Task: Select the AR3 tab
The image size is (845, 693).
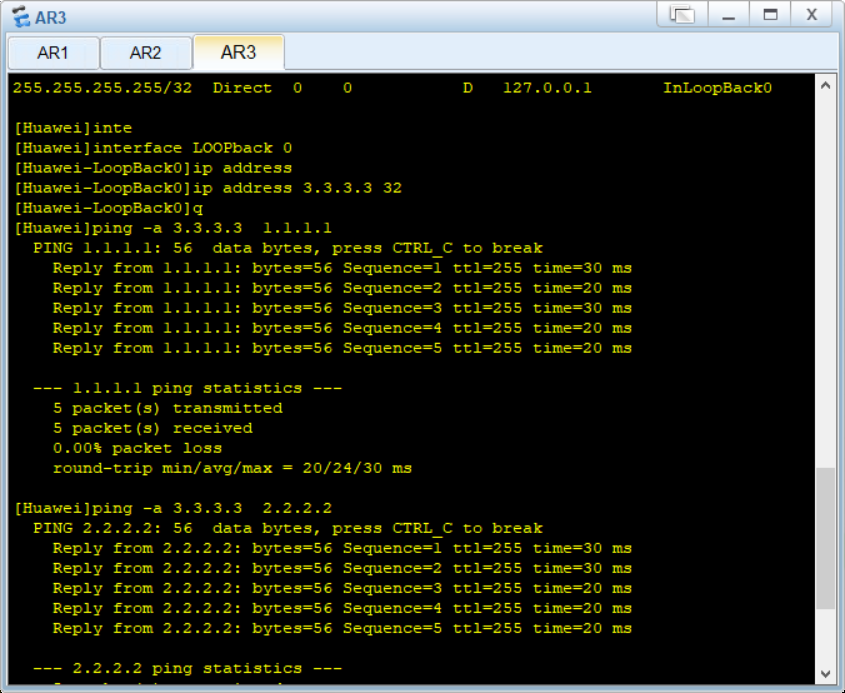Action: (238, 52)
